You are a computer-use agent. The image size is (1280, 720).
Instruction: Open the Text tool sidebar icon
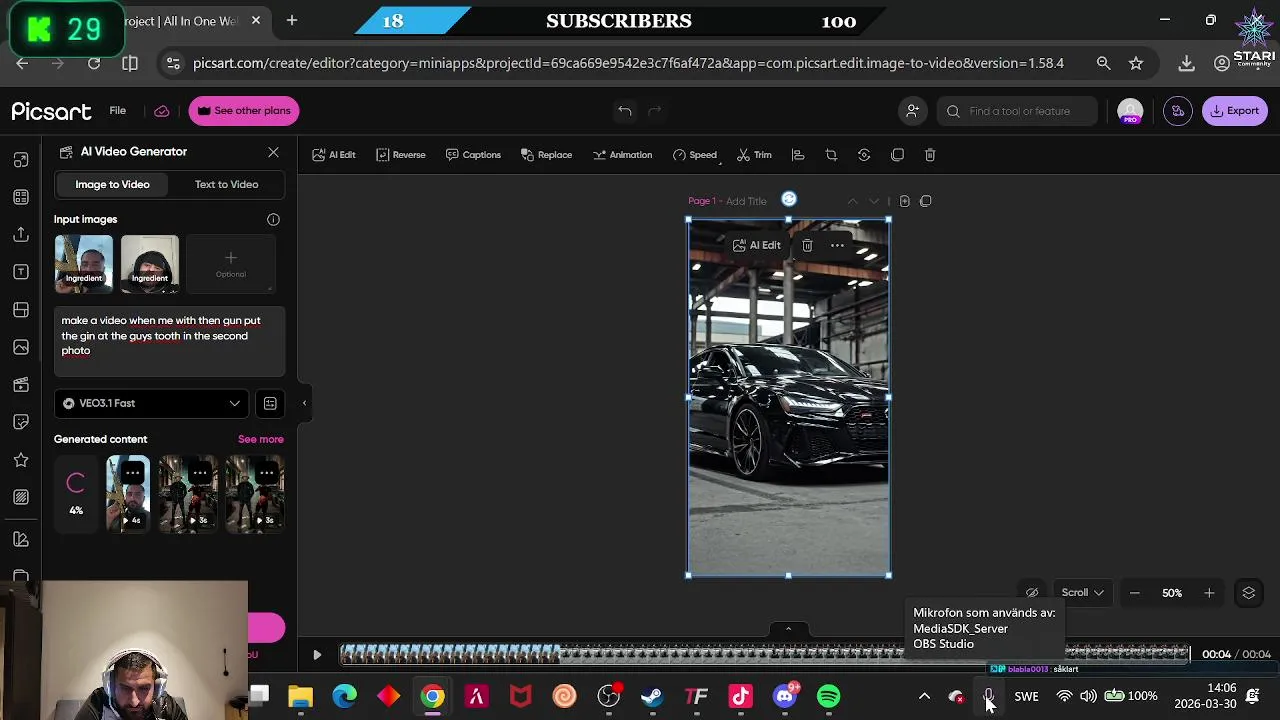21,272
